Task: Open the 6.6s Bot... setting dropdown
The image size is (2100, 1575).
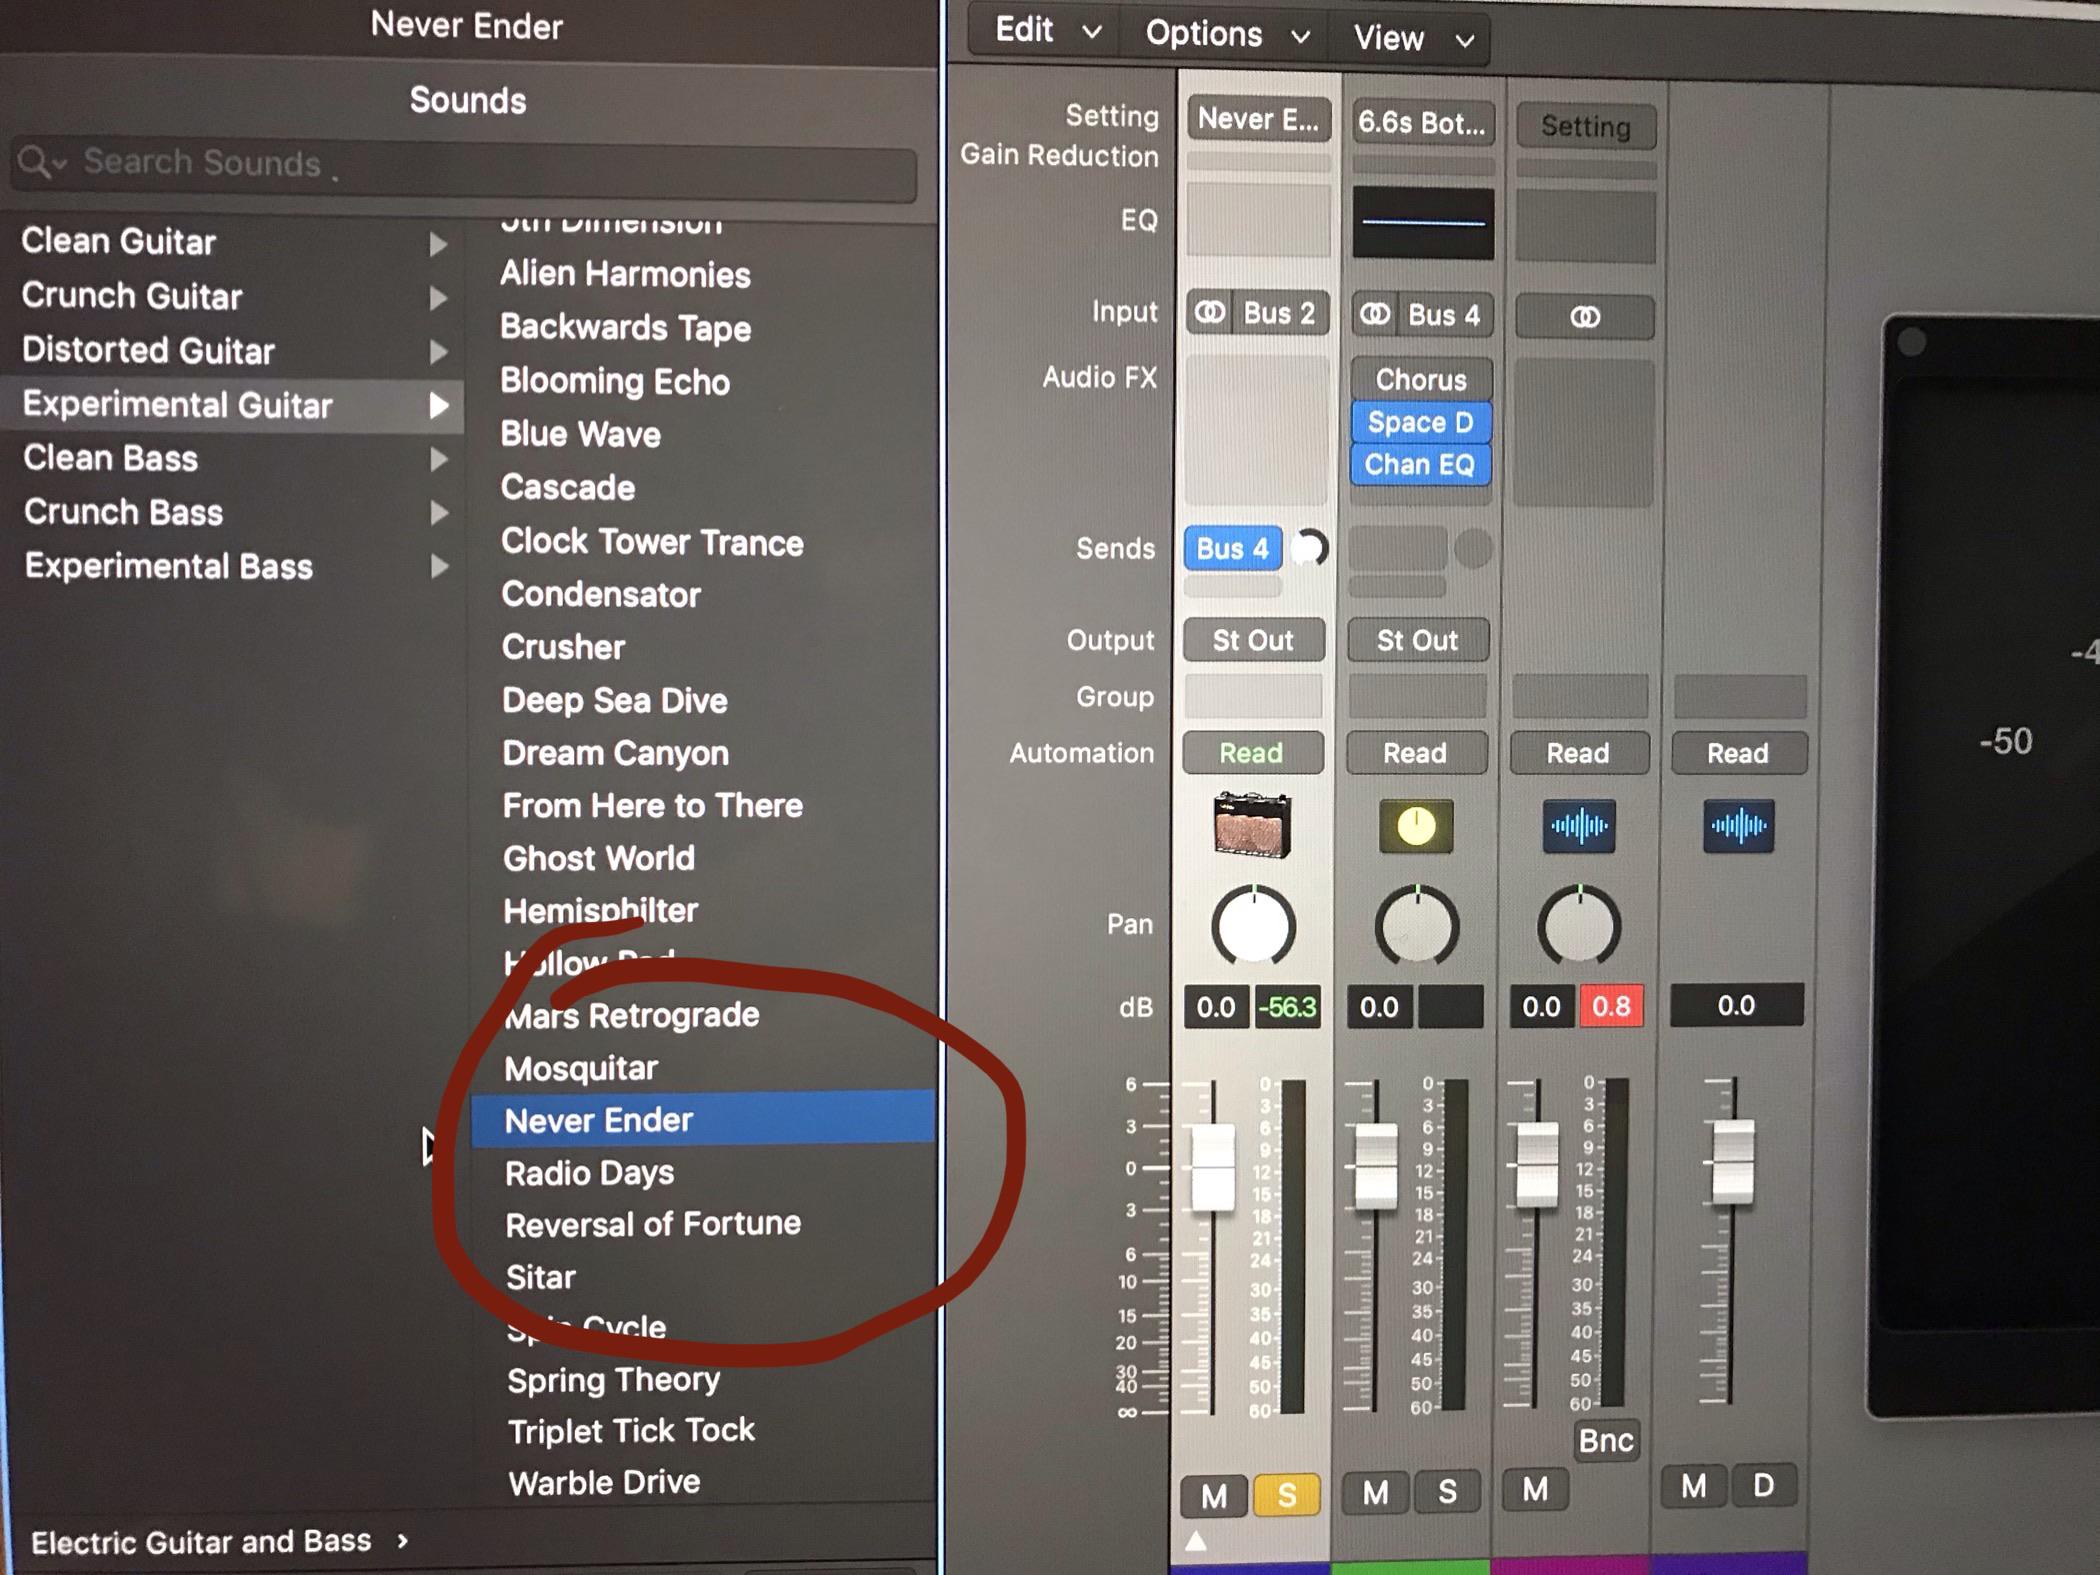Action: click(x=1421, y=123)
